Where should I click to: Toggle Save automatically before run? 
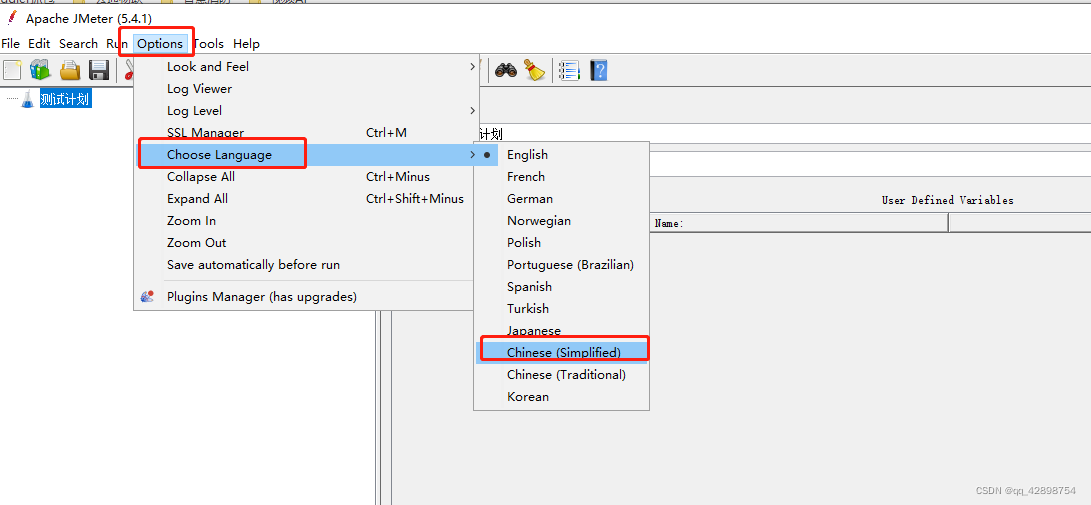pyautogui.click(x=306, y=265)
